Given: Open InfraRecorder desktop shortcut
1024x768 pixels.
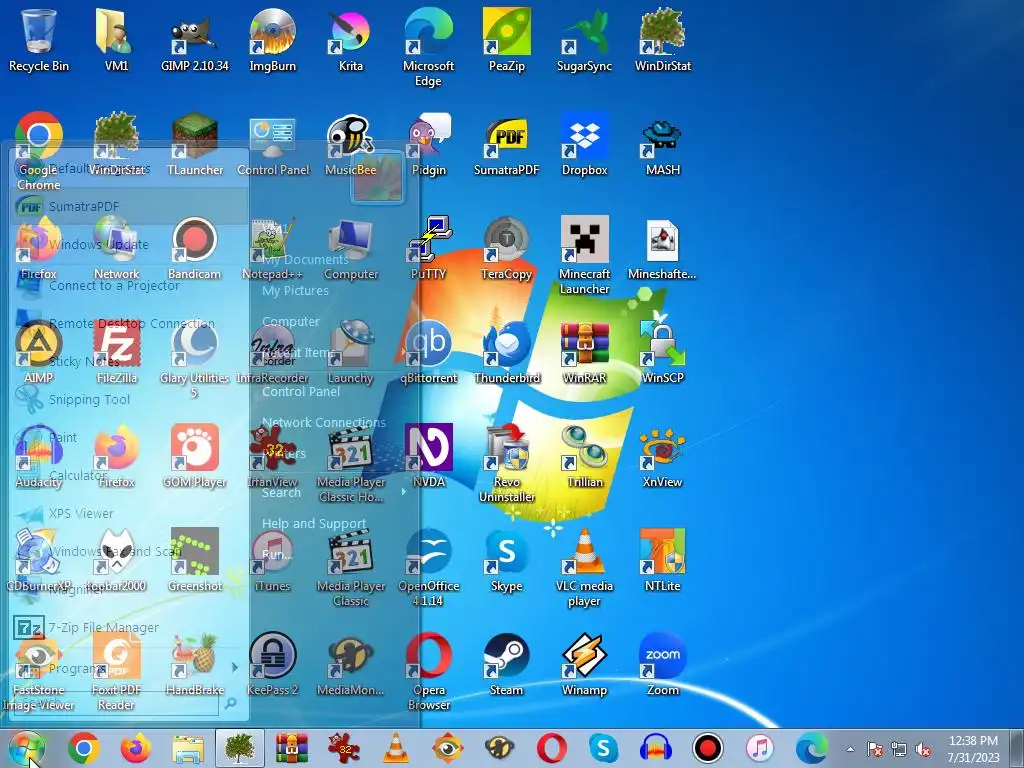Looking at the screenshot, I should [x=272, y=351].
